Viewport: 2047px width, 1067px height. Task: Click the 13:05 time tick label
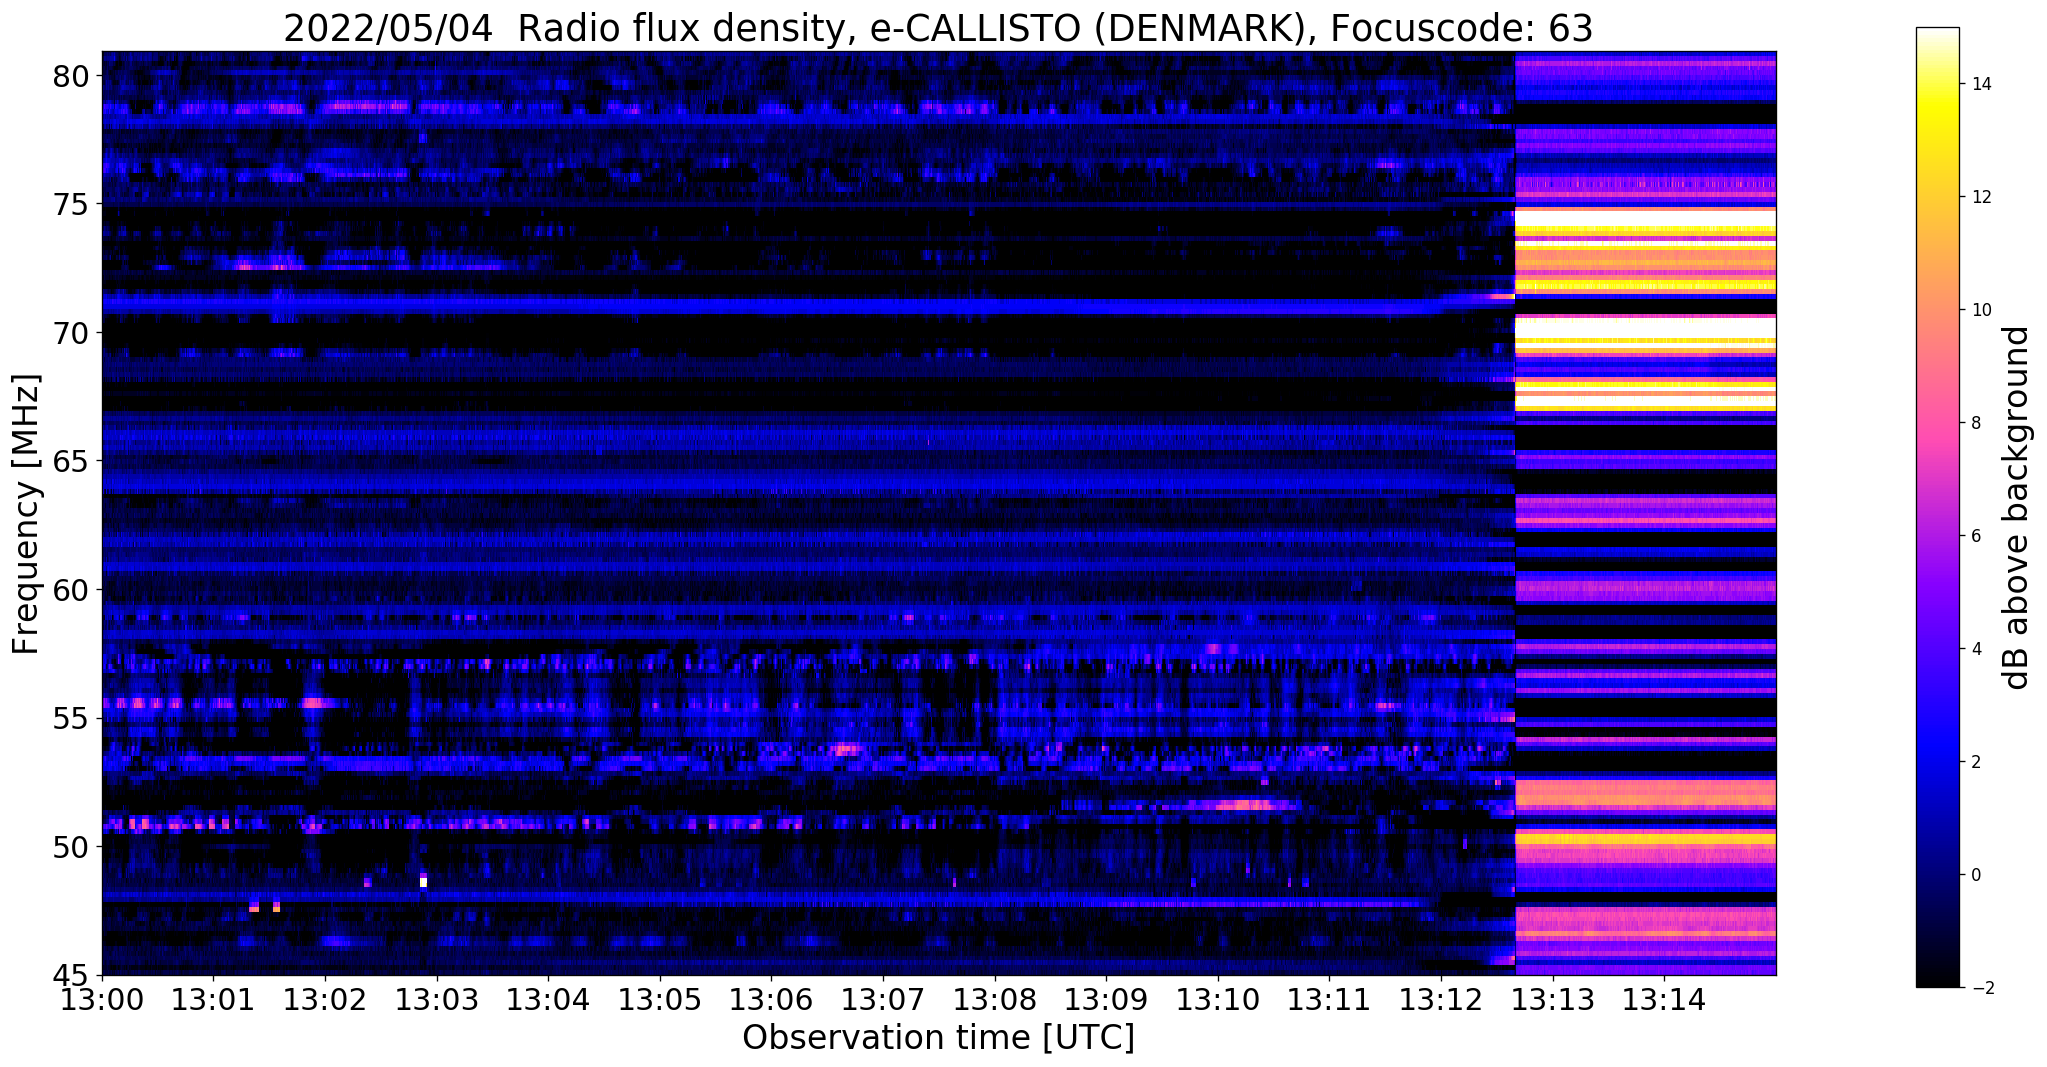coord(660,999)
